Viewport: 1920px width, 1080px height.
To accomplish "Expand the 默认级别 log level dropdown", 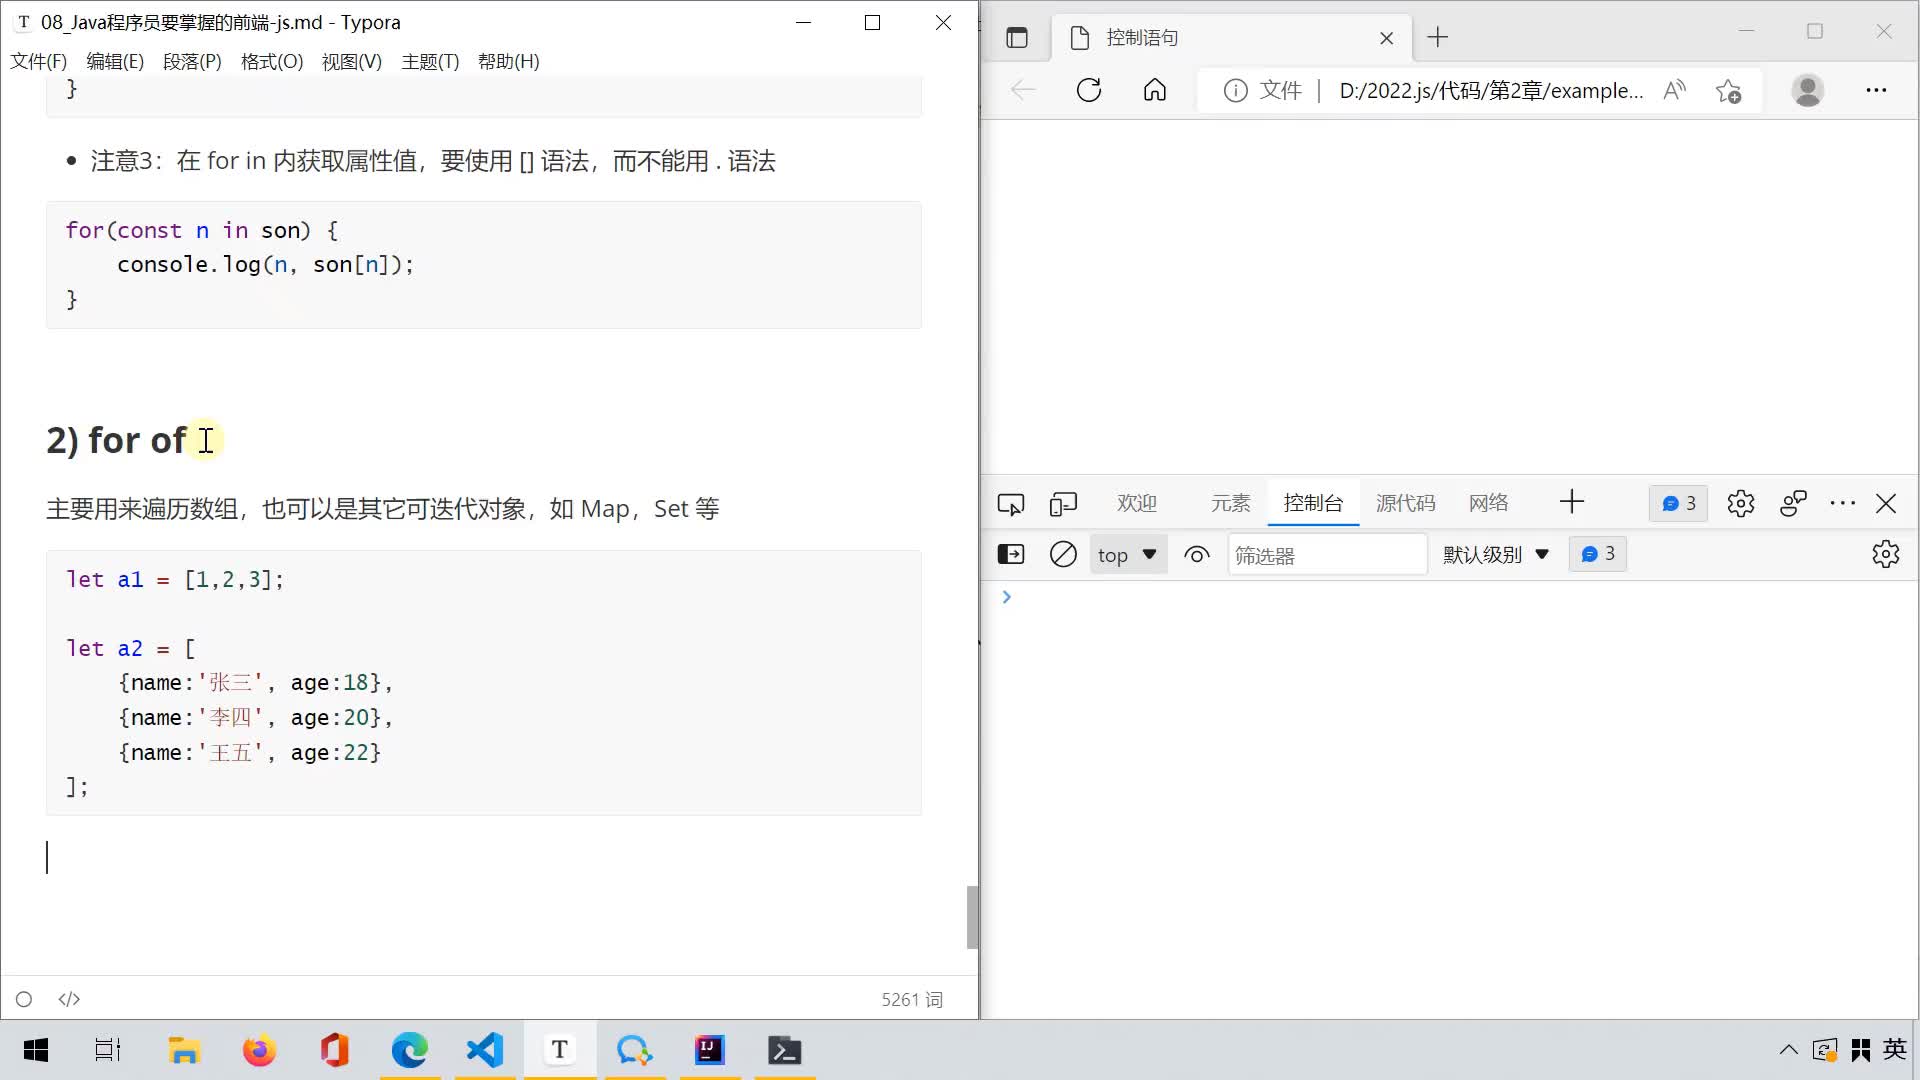I will pos(1496,555).
